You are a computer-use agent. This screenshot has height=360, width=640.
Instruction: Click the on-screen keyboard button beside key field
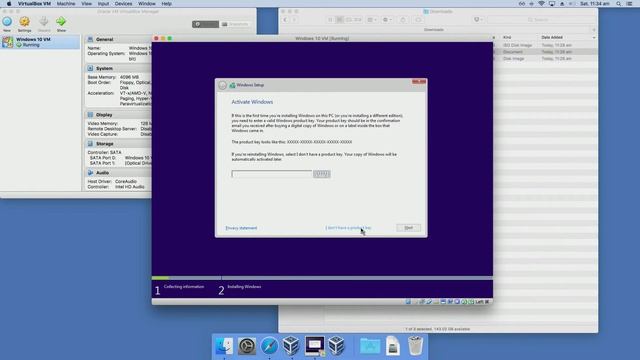tap(322, 174)
